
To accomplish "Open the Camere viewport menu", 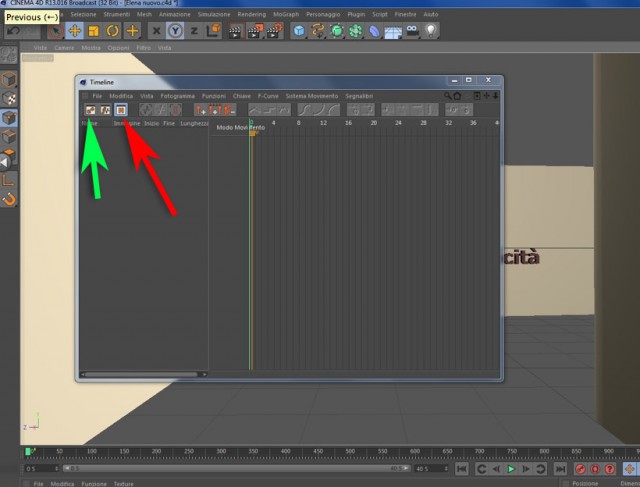I will (64, 48).
